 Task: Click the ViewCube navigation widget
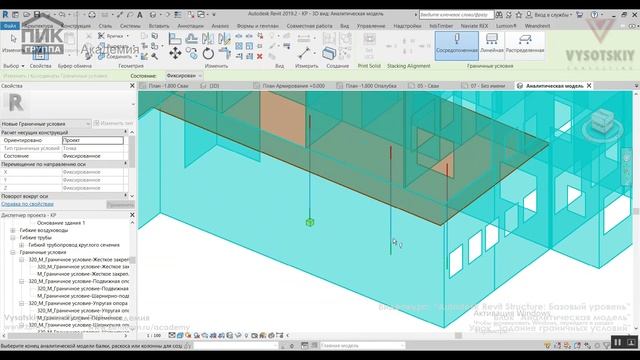coord(602,122)
